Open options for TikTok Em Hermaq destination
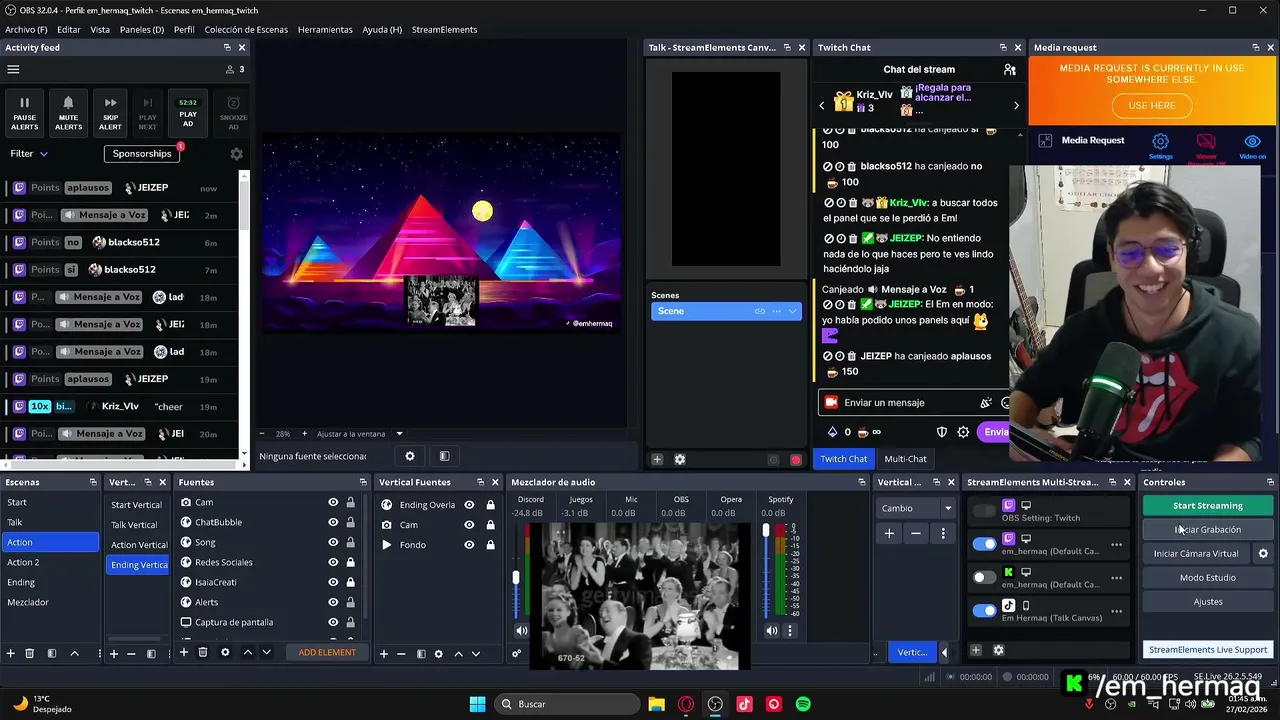Image resolution: width=1280 pixels, height=720 pixels. click(x=1117, y=611)
